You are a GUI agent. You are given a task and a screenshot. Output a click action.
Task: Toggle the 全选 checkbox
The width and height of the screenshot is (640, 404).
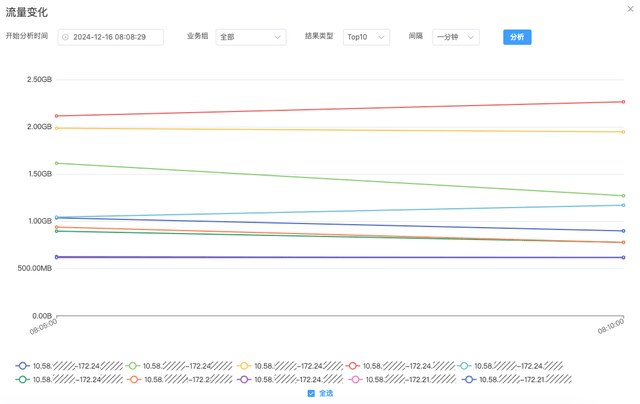pyautogui.click(x=311, y=393)
